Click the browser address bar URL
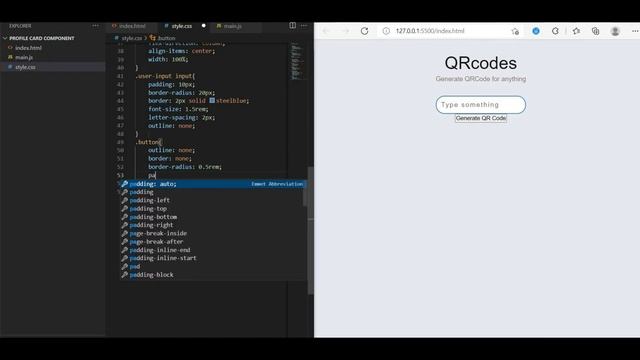 (x=430, y=31)
